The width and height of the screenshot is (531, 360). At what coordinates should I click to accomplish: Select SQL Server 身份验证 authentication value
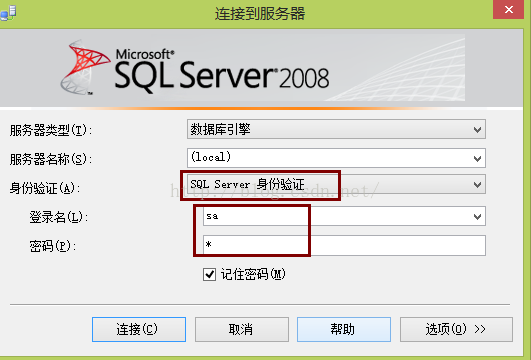click(247, 184)
